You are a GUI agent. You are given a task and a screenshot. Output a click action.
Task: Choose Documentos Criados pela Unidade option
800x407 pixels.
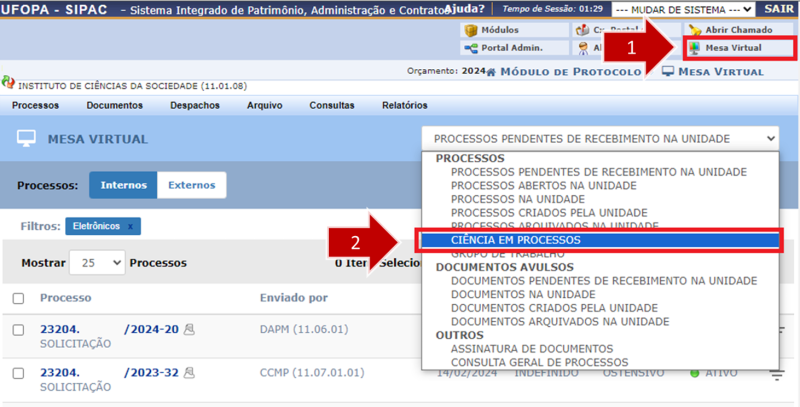coord(555,309)
